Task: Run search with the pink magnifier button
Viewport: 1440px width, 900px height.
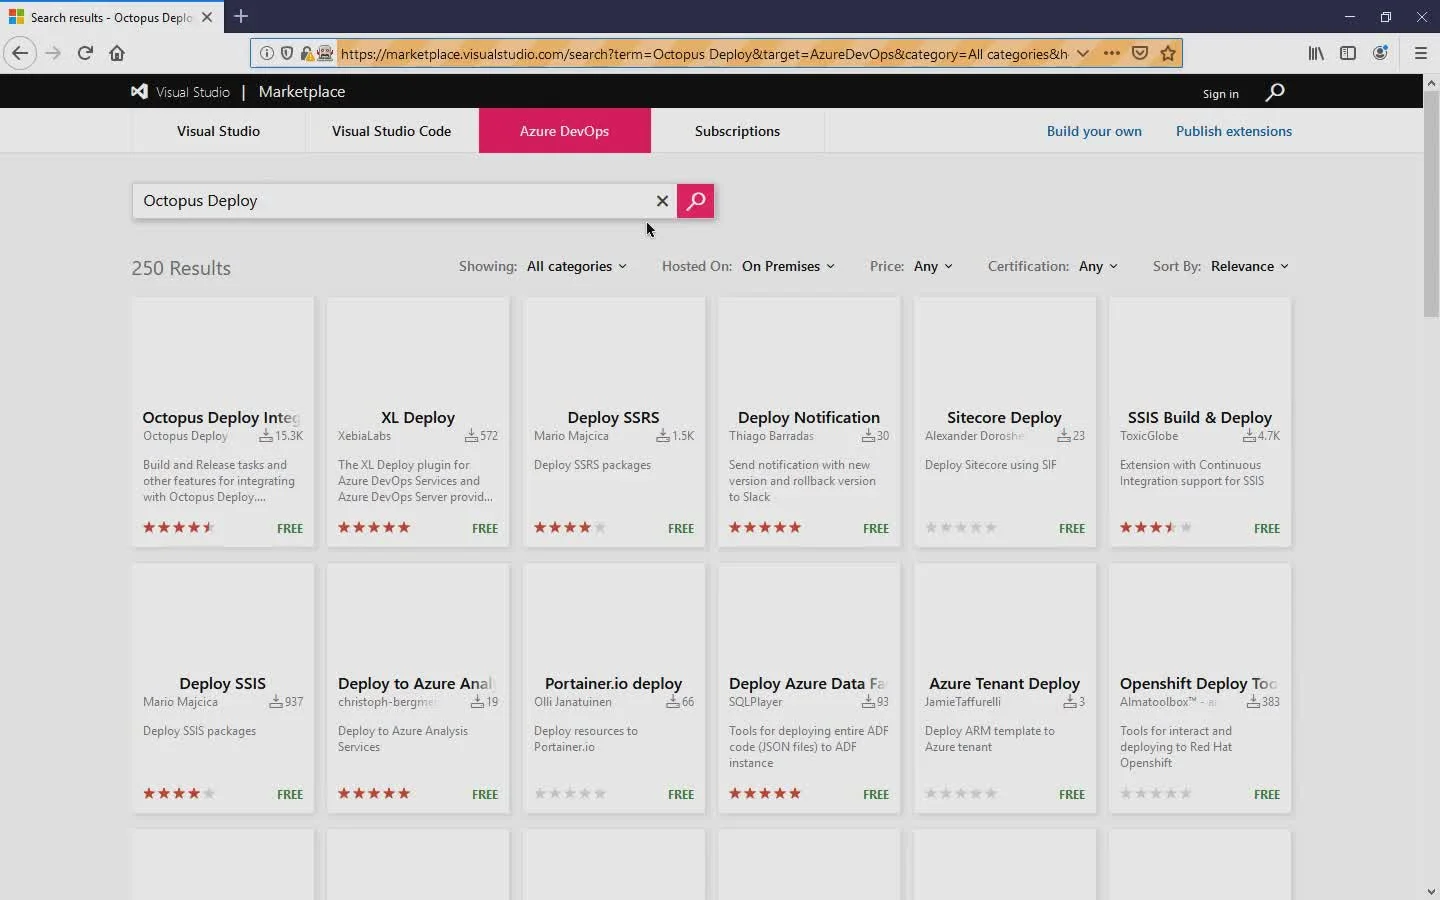Action: [x=695, y=201]
